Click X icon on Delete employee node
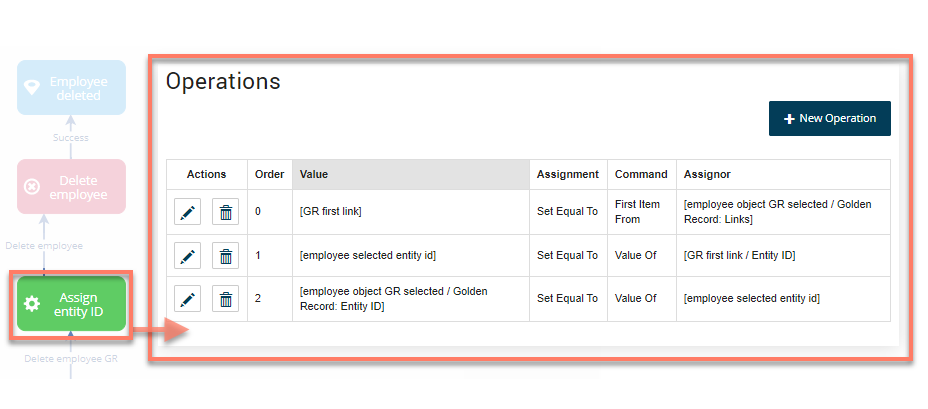Image resolution: width=928 pixels, height=409 pixels. (32, 187)
